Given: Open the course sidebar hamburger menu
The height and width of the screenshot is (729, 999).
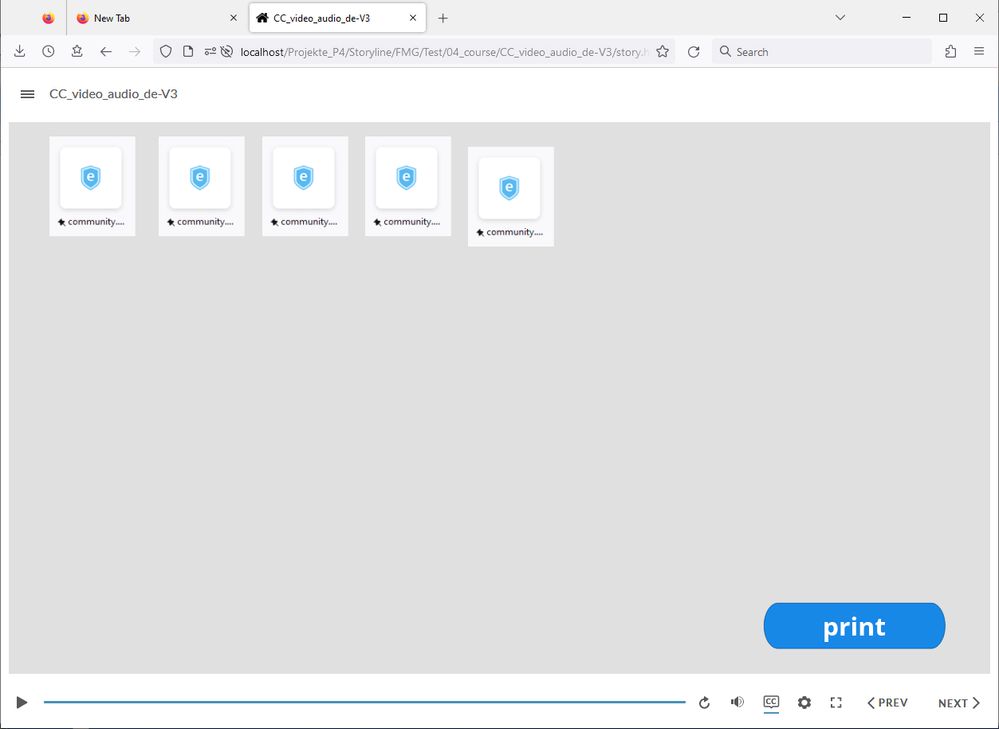Looking at the screenshot, I should pos(27,94).
